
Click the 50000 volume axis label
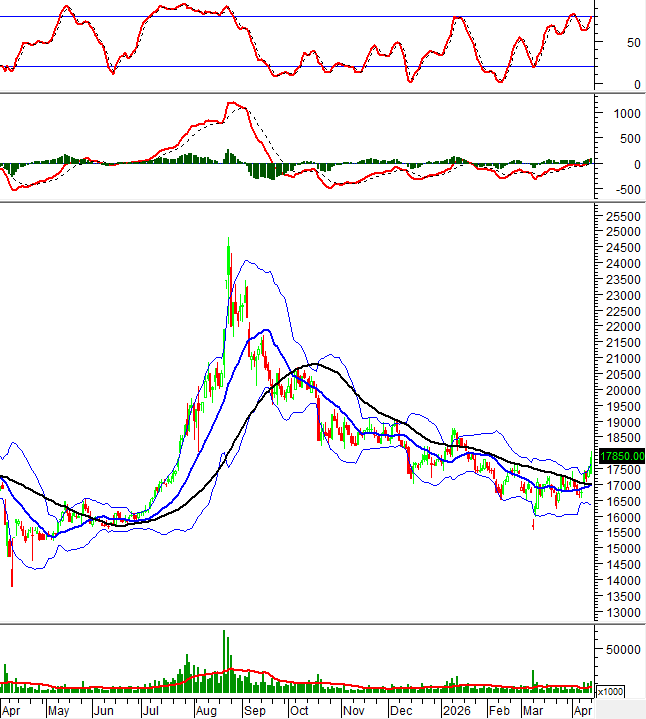coord(623,649)
